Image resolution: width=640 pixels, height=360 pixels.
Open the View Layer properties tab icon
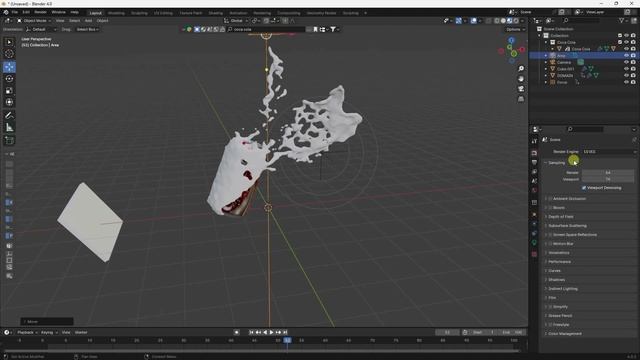pyautogui.click(x=534, y=172)
